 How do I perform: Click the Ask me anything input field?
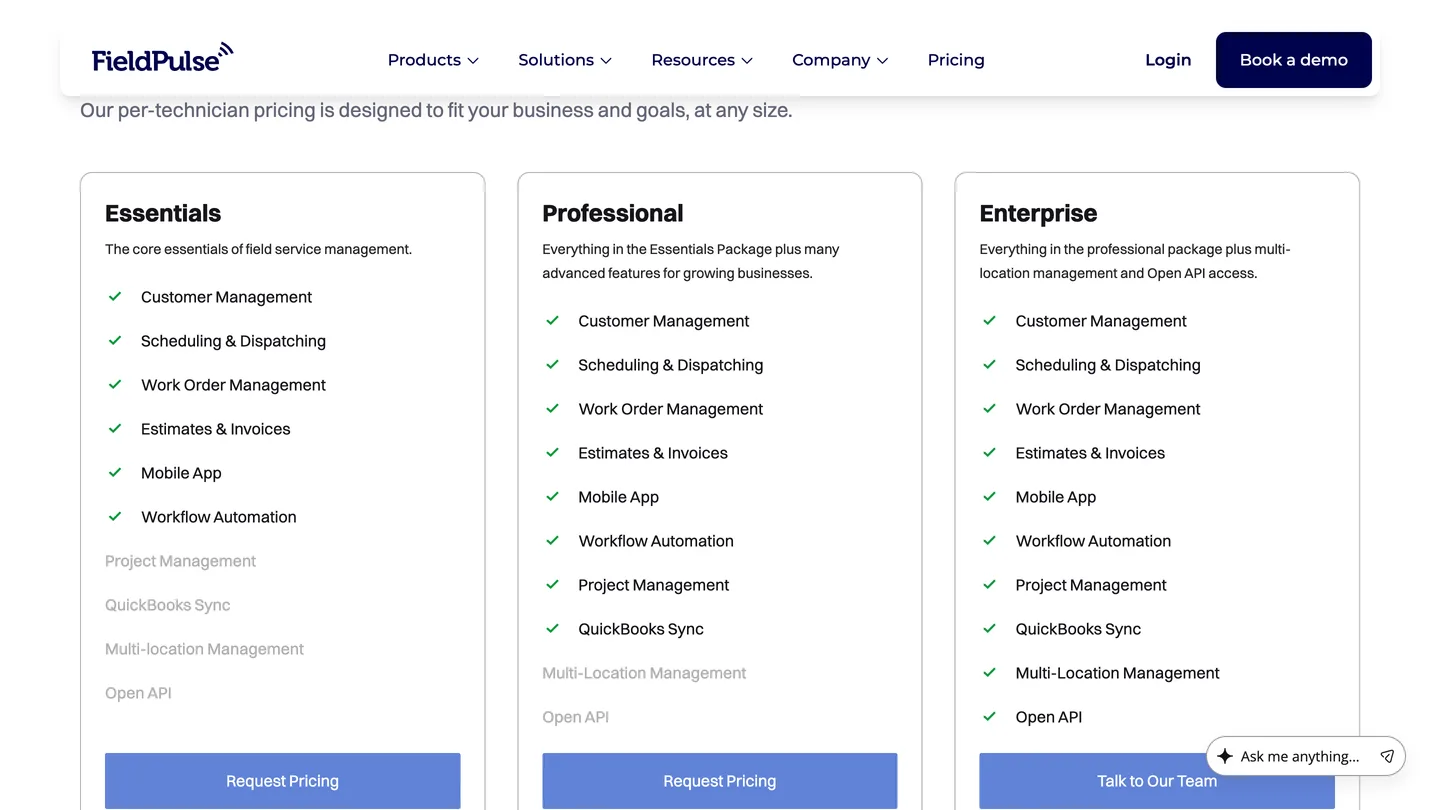(1300, 756)
